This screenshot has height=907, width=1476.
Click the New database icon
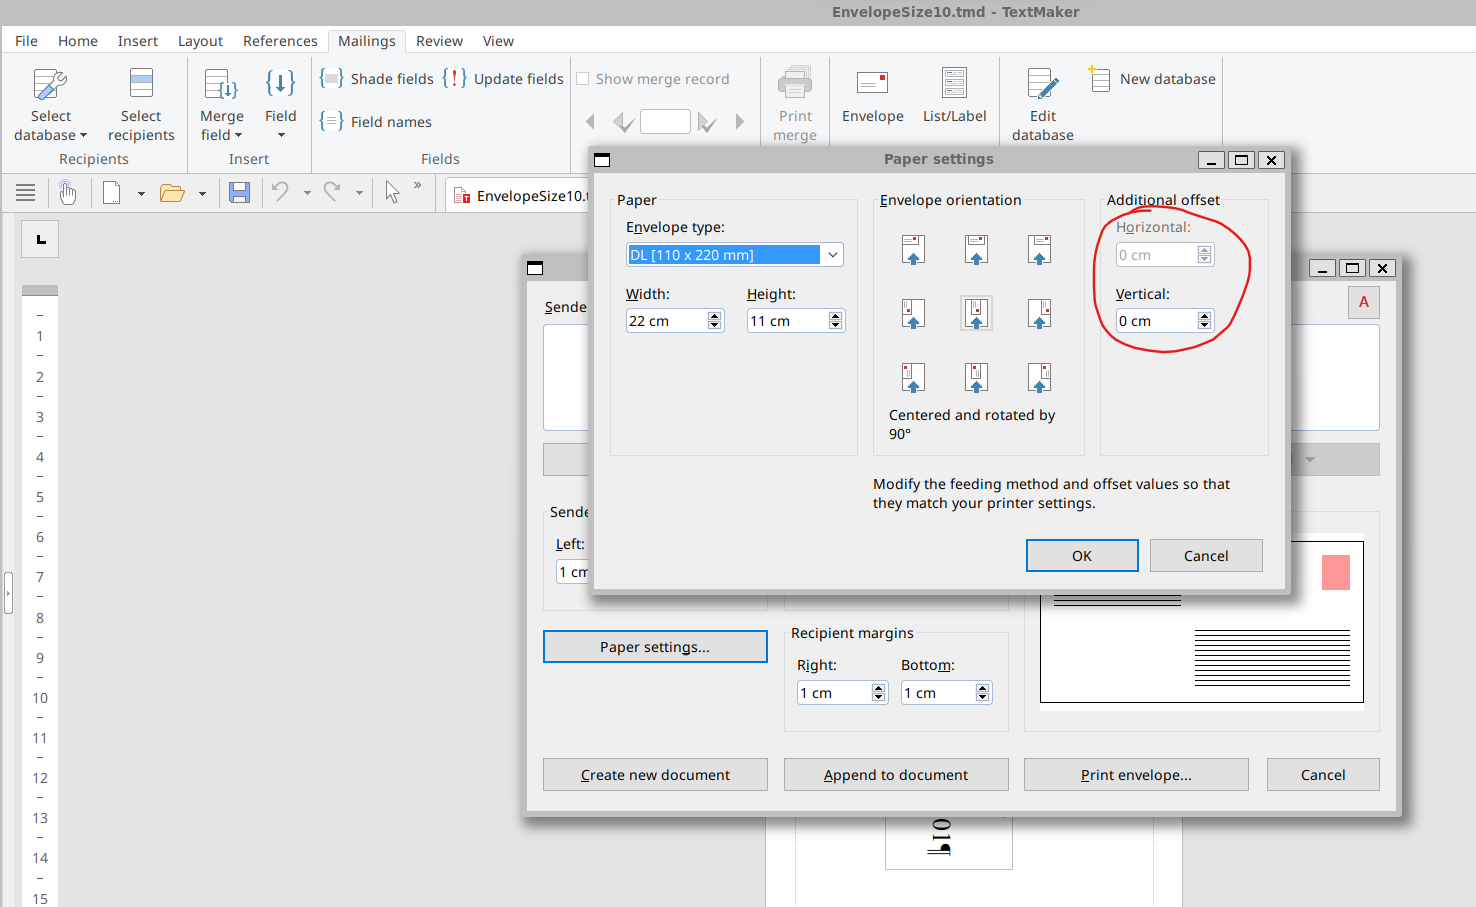[x=1100, y=79]
